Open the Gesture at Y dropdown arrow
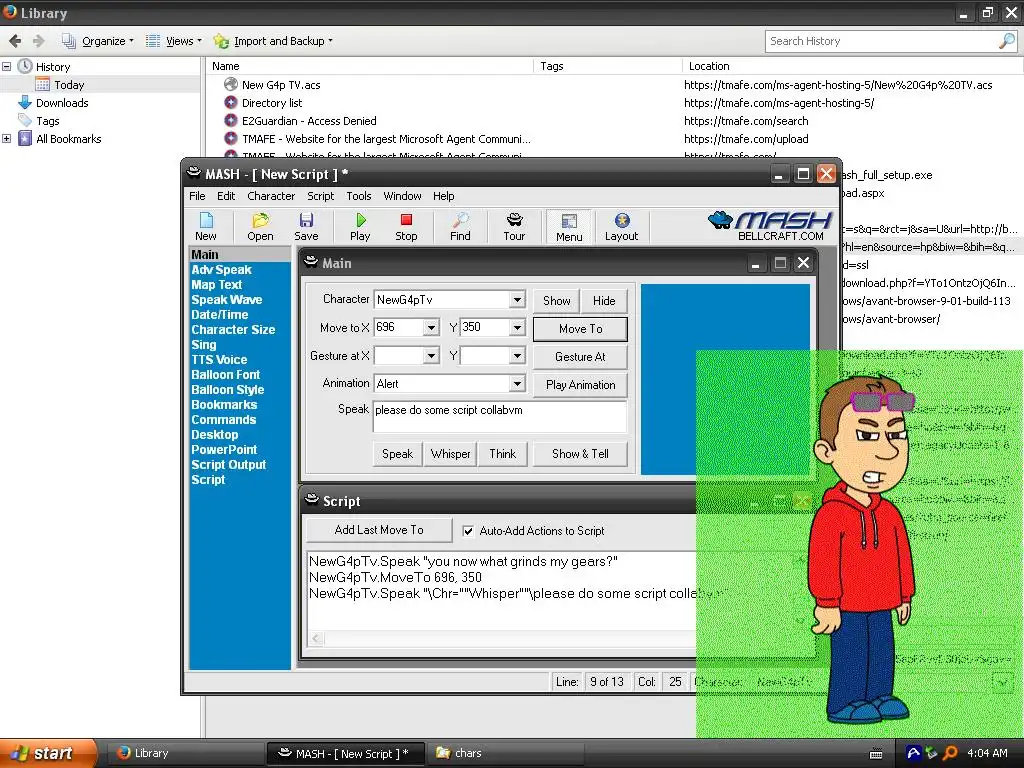 517,356
